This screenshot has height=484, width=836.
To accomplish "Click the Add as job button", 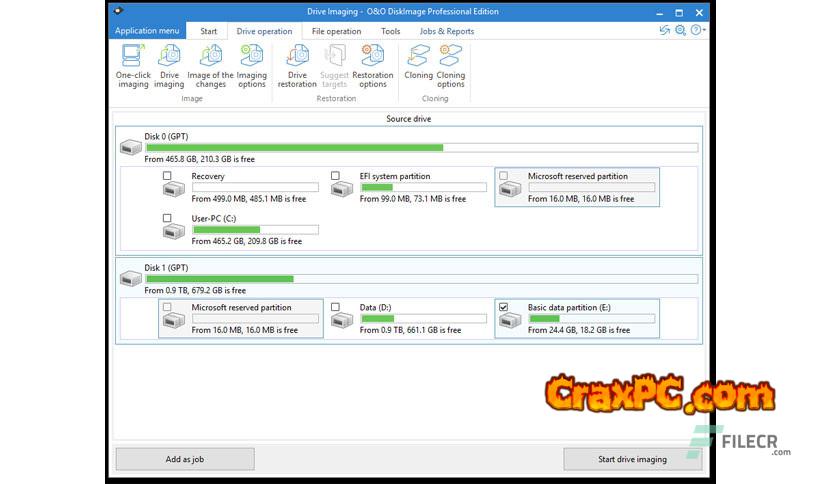I will coord(185,459).
